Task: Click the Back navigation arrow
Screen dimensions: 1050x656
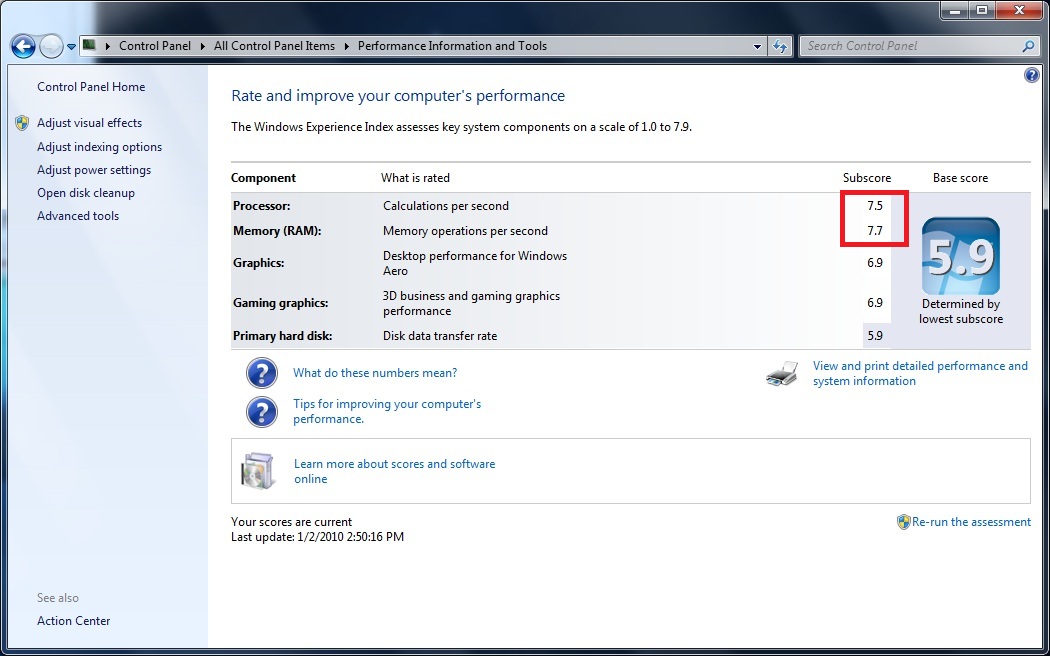Action: pos(23,46)
